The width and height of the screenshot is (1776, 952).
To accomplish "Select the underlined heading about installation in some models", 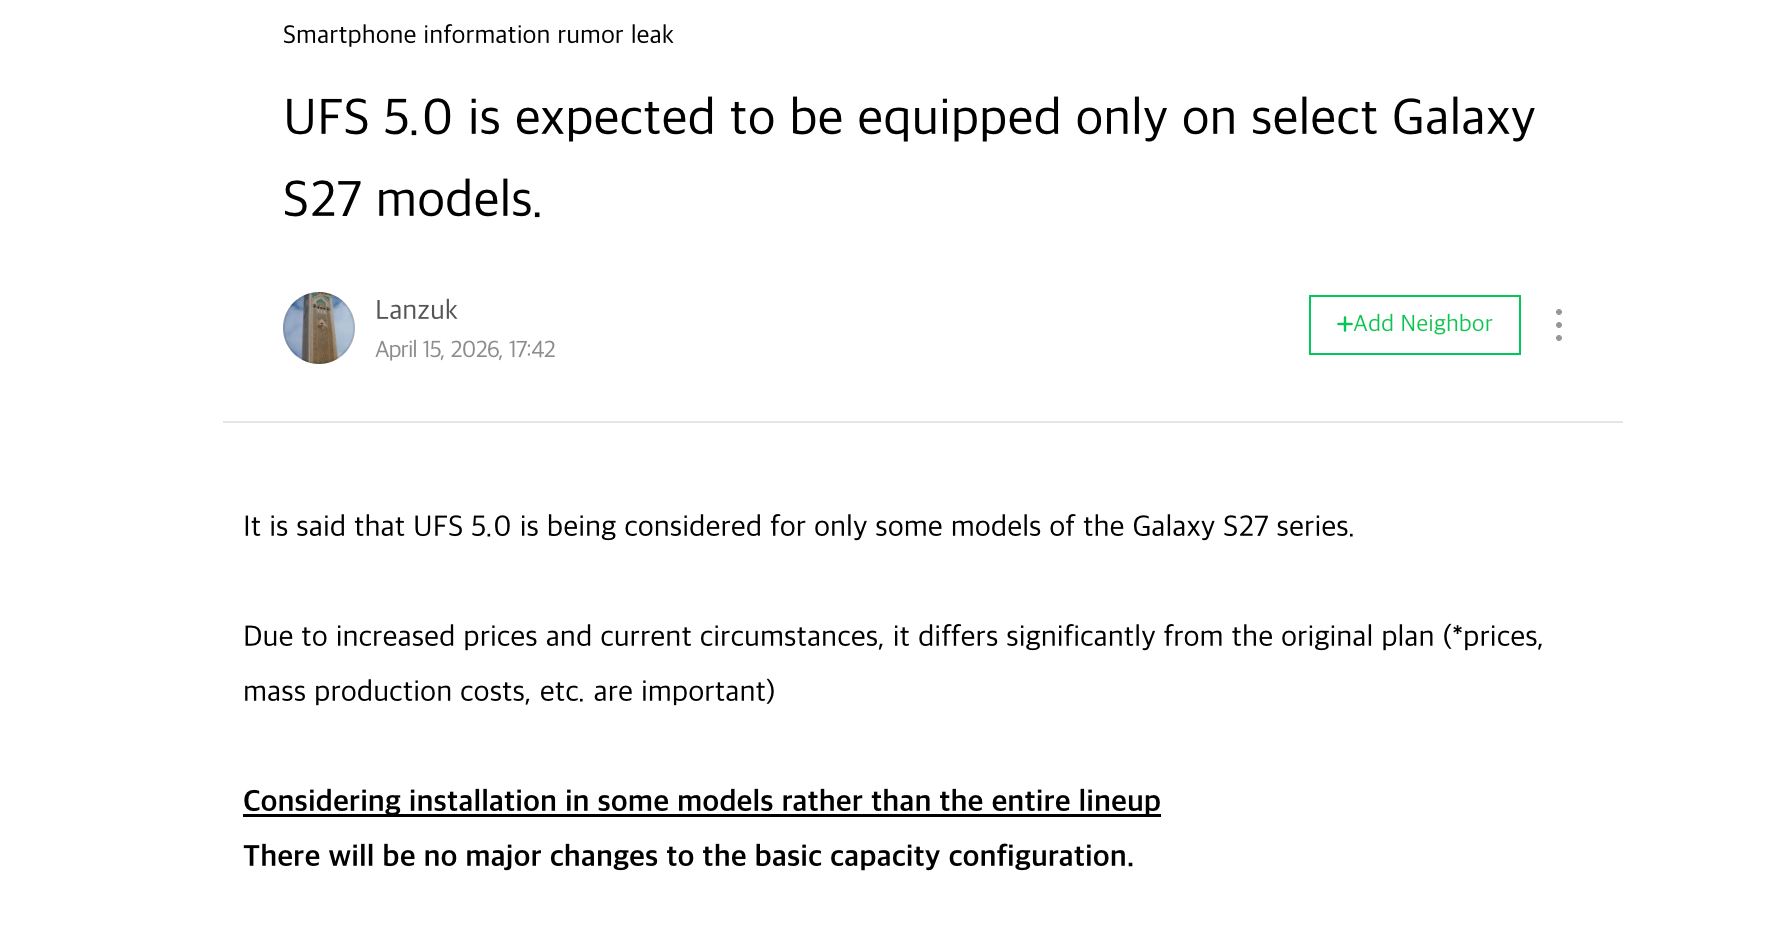I will point(701,801).
